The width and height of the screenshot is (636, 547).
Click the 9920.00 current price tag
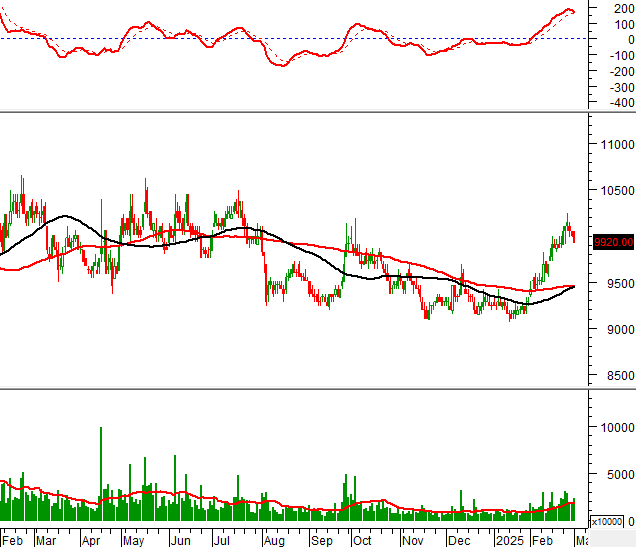click(613, 242)
